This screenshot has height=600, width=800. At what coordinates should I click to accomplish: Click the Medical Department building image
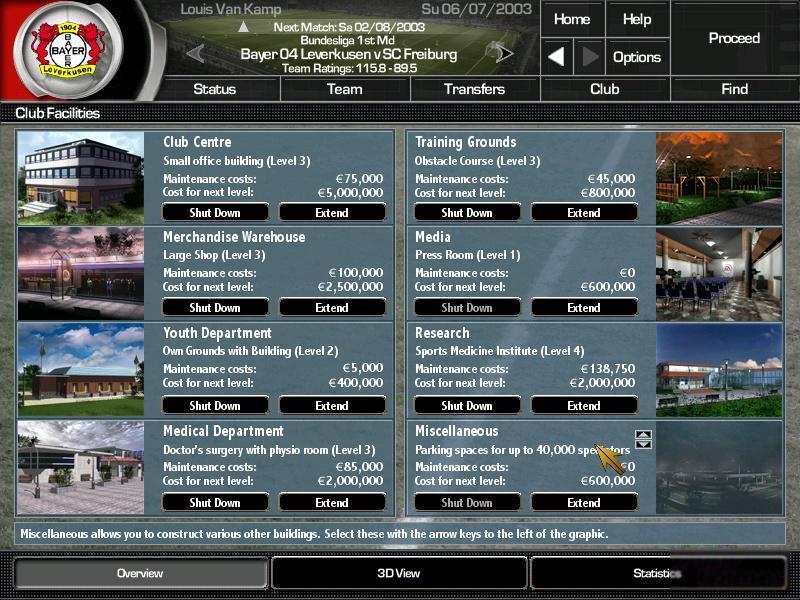point(81,467)
